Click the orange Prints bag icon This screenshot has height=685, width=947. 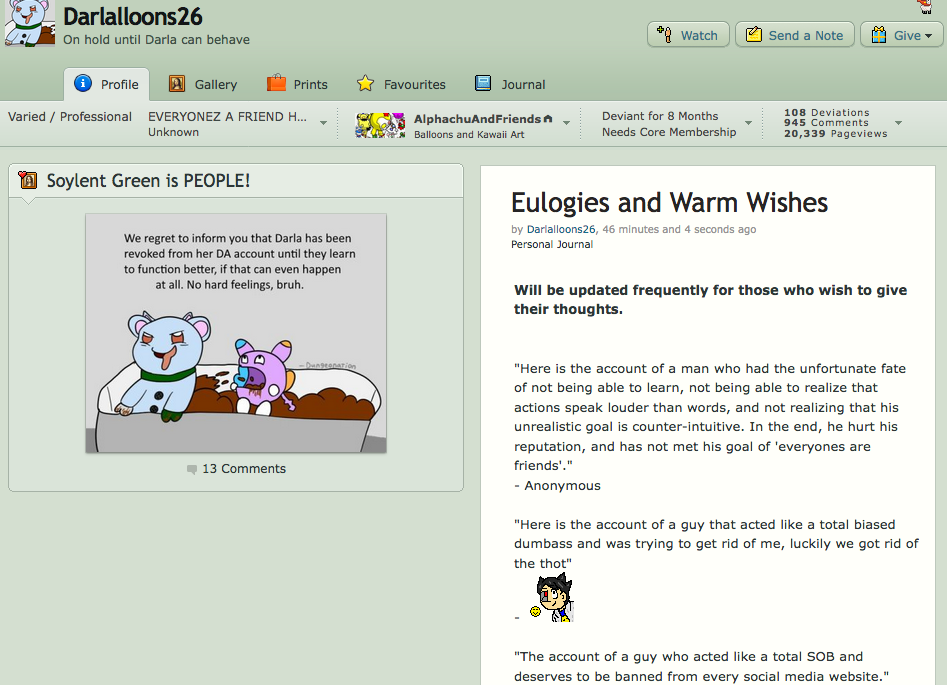point(276,83)
